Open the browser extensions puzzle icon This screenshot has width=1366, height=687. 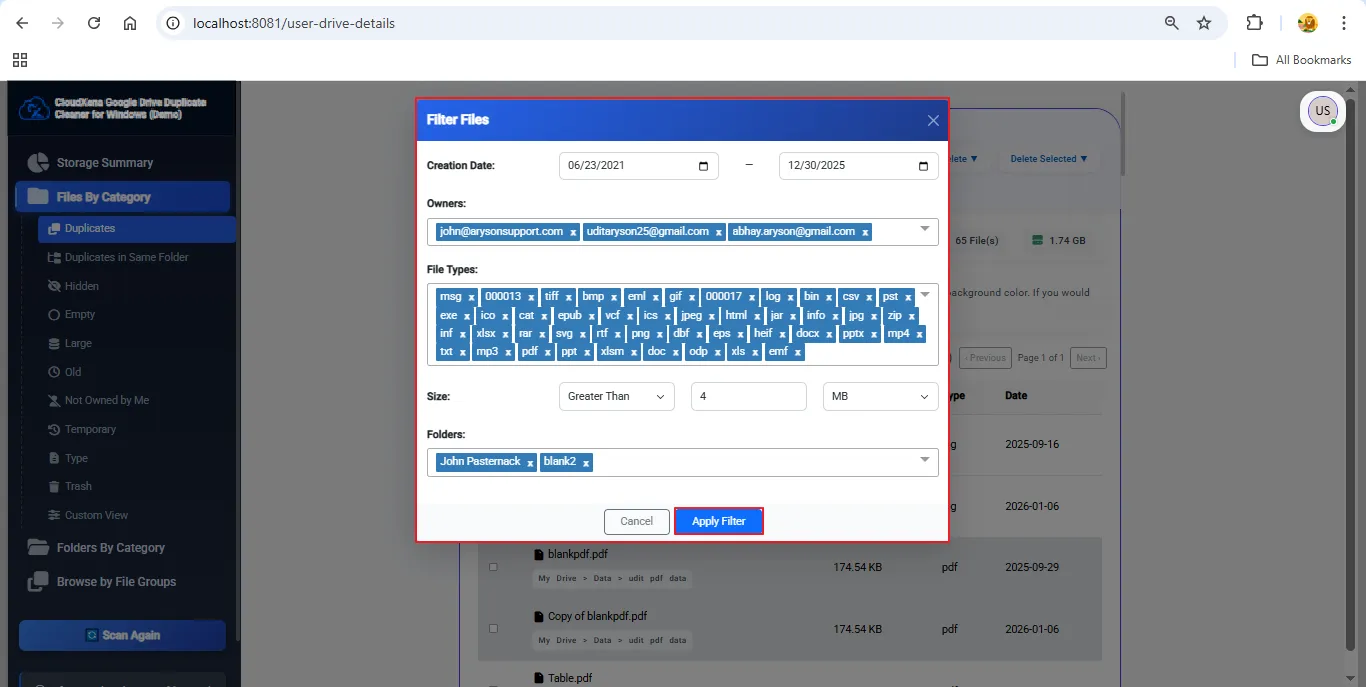[x=1254, y=23]
